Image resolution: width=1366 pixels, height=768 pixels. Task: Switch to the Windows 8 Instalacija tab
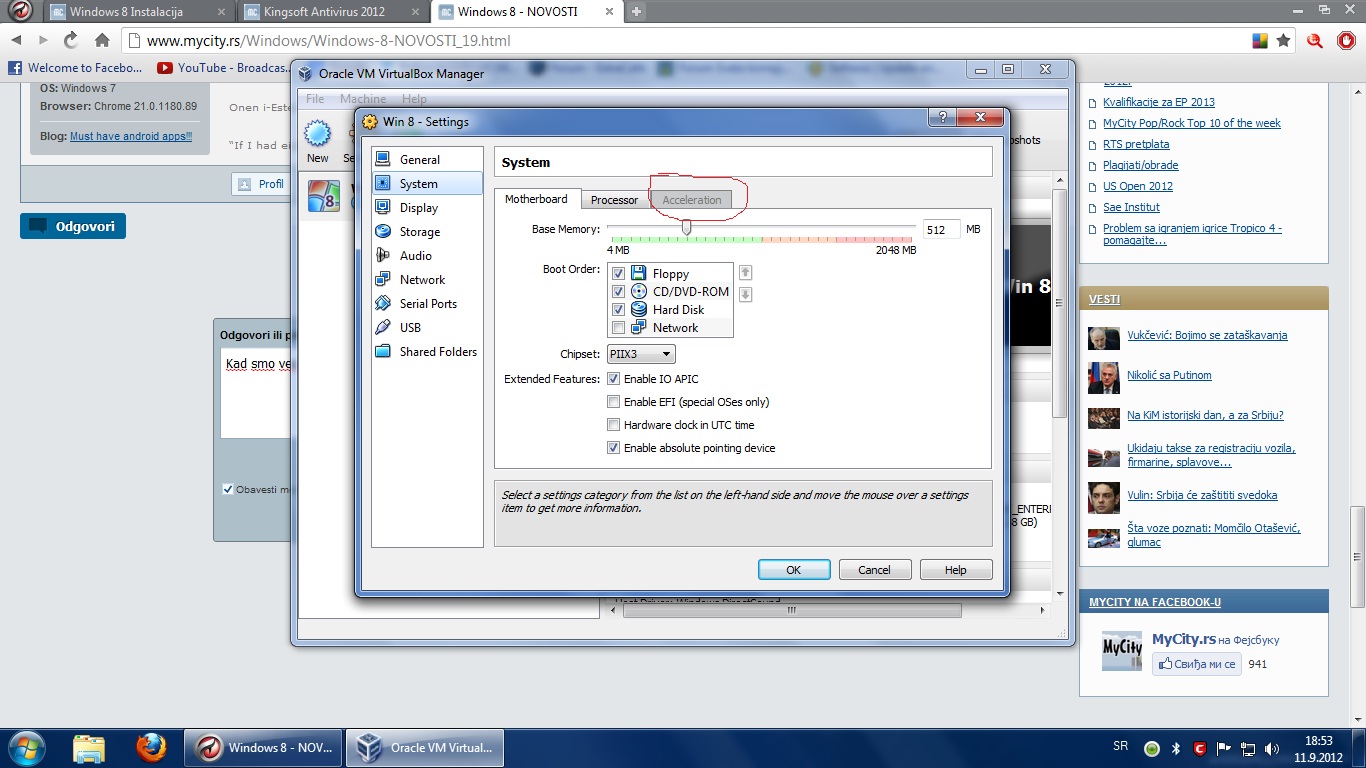coord(137,12)
